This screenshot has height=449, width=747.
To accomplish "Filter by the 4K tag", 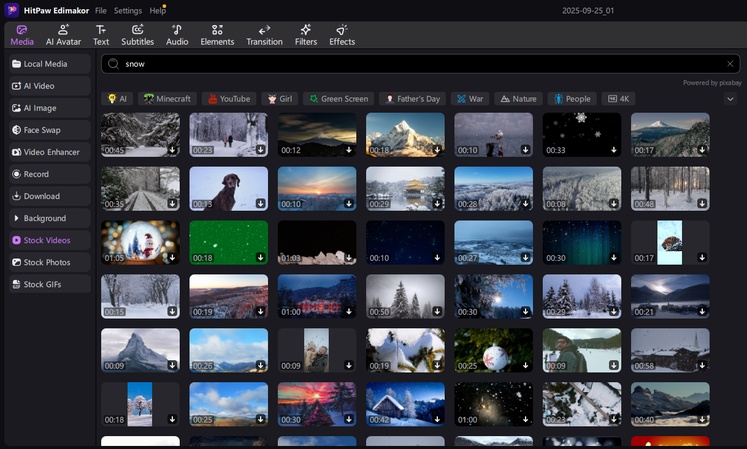I will 618,99.
